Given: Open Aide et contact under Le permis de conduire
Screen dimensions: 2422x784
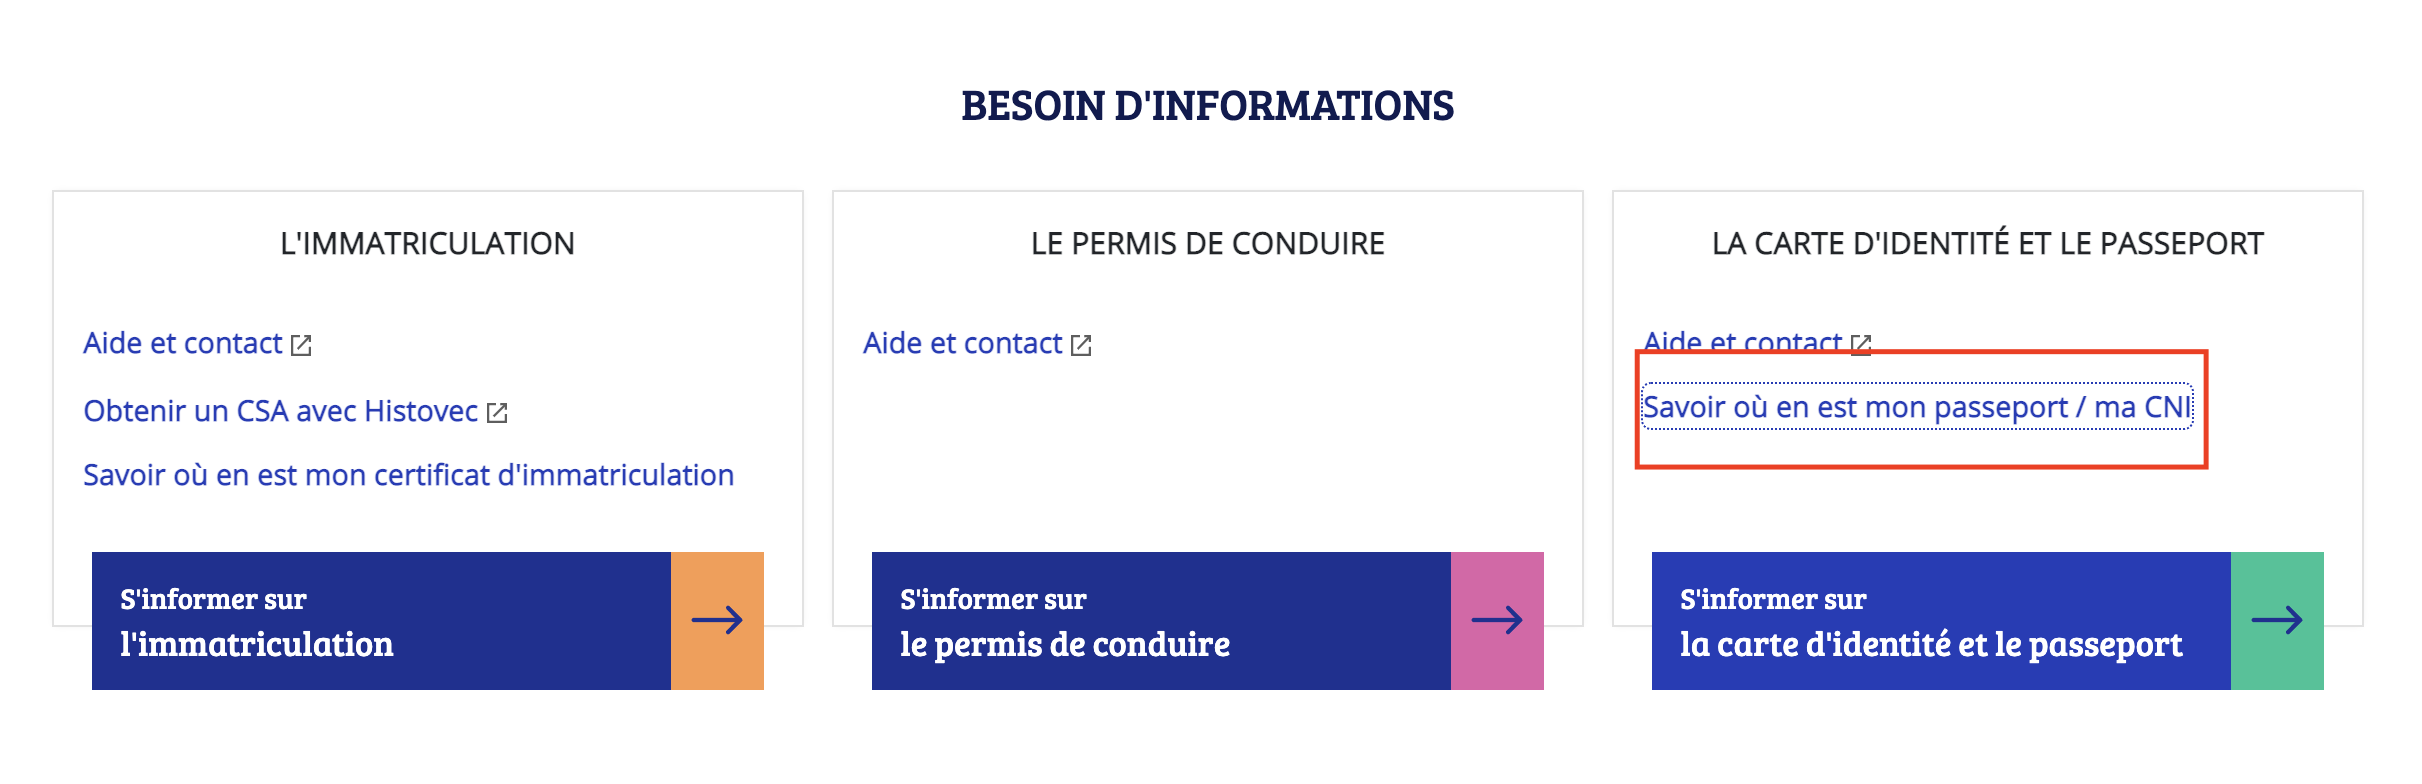Looking at the screenshot, I should (963, 343).
